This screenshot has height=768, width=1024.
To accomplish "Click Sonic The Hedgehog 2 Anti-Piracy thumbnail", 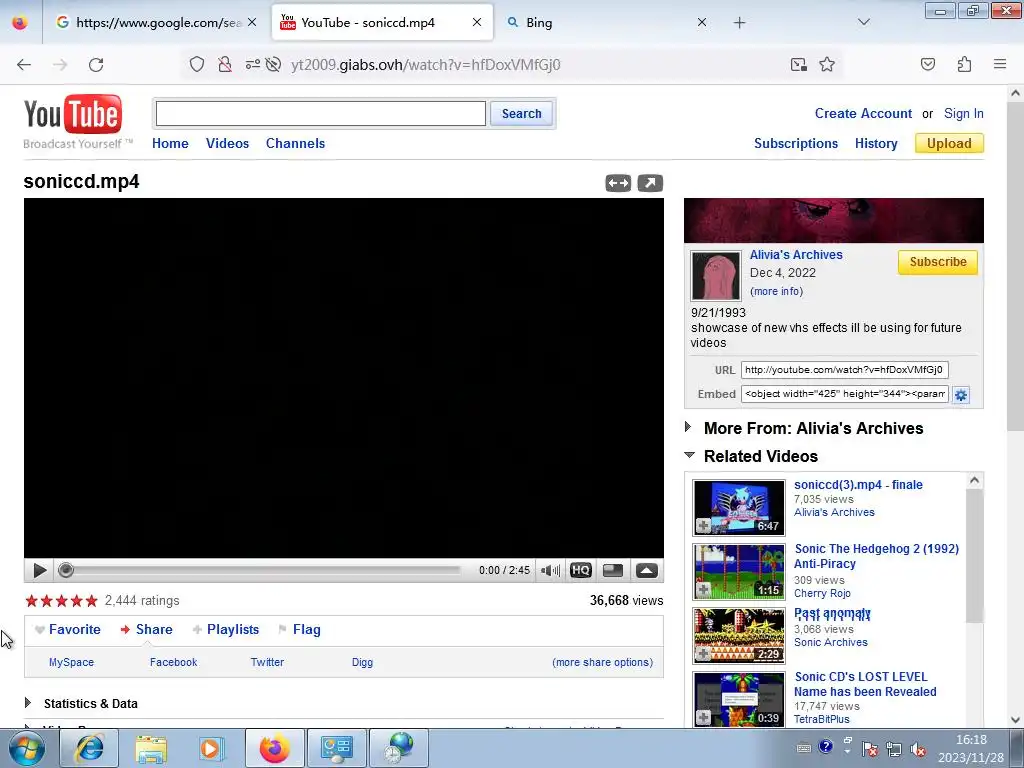I will point(739,571).
